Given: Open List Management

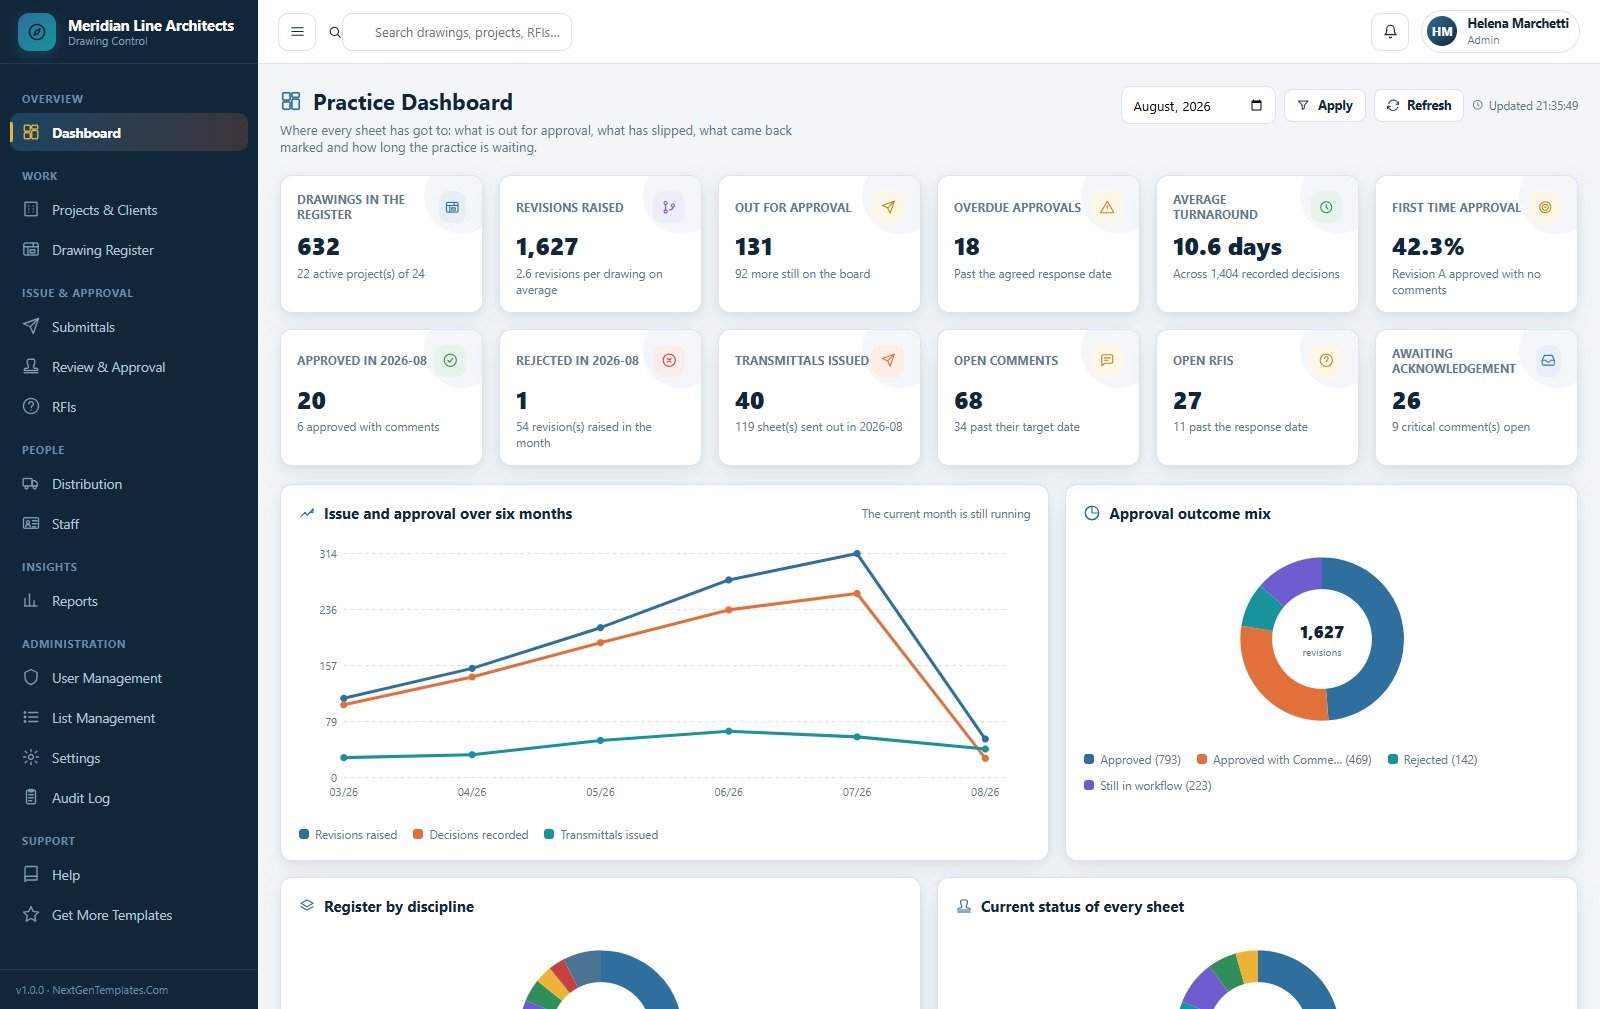Looking at the screenshot, I should point(129,718).
